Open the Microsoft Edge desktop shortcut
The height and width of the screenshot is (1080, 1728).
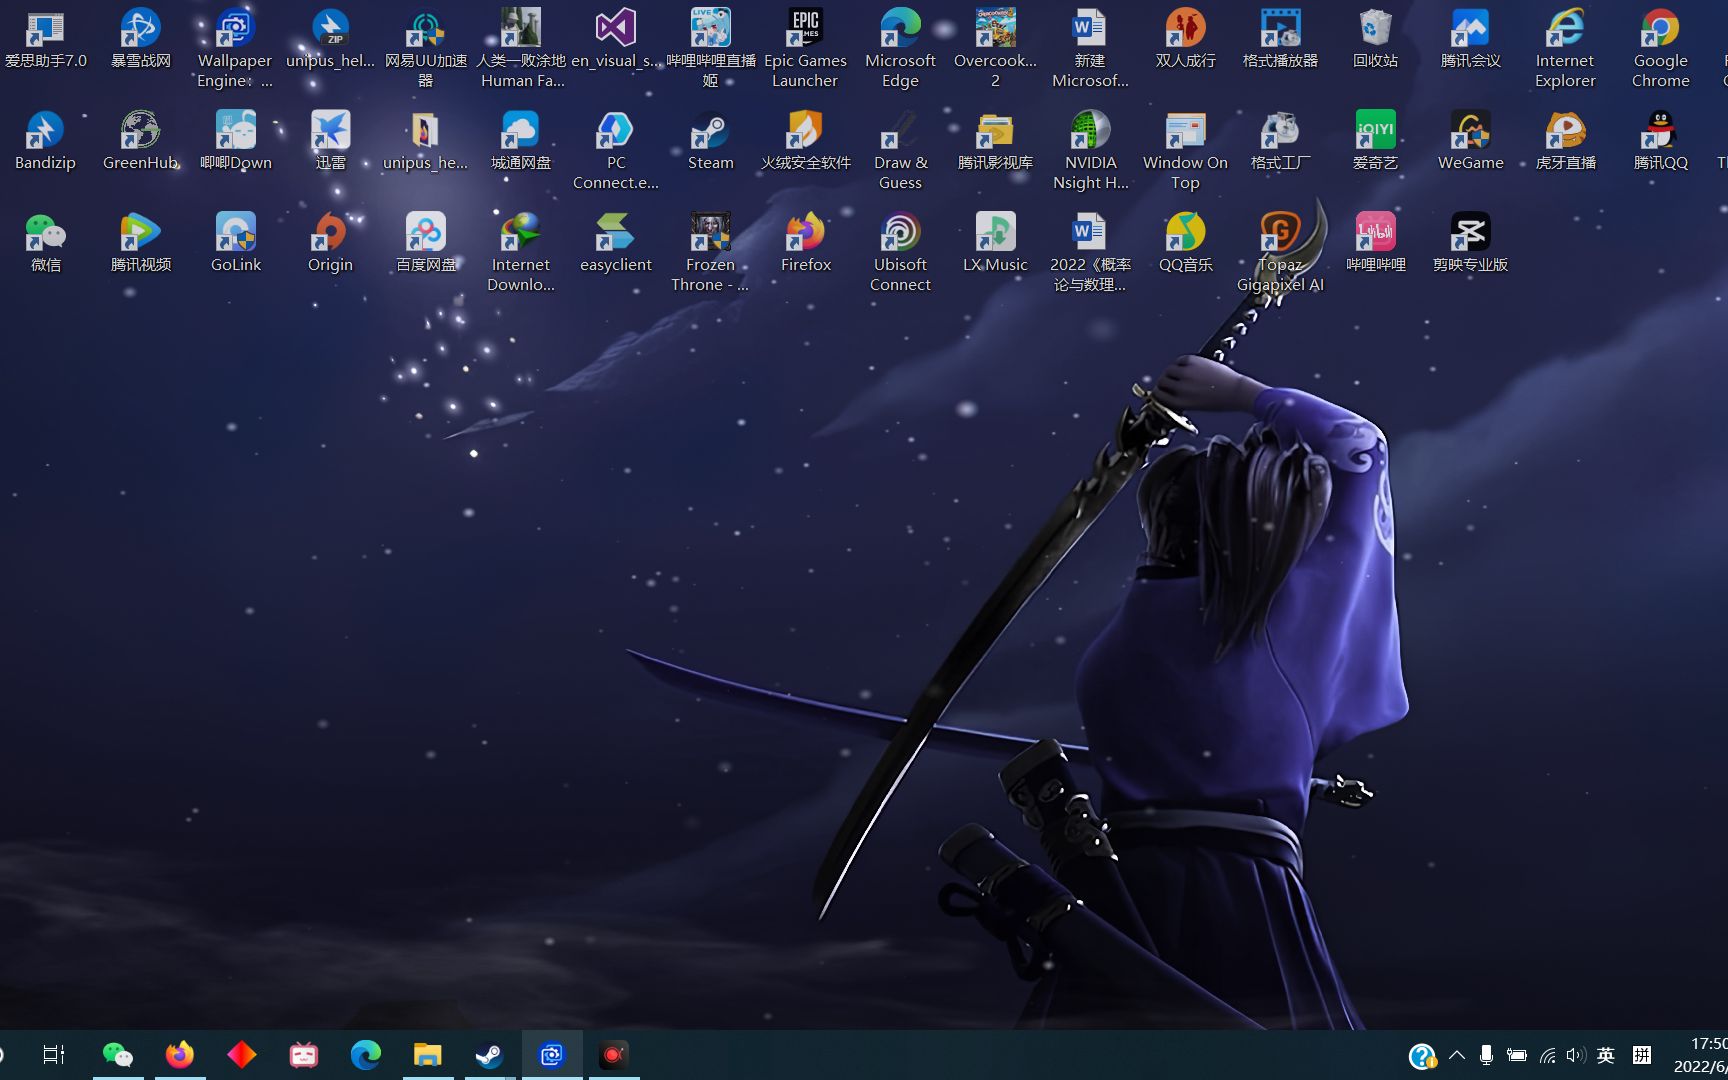click(x=900, y=50)
